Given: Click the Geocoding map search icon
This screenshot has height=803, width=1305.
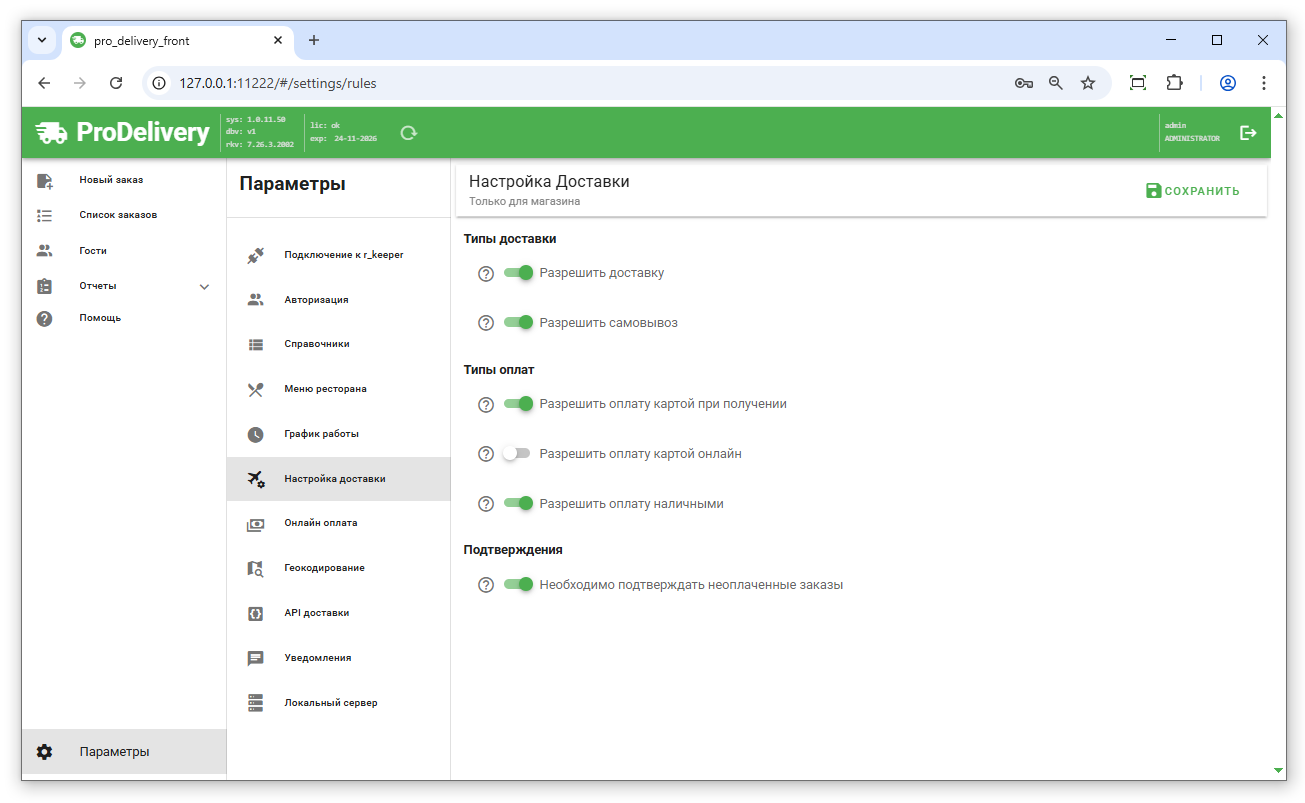Looking at the screenshot, I should [255, 568].
